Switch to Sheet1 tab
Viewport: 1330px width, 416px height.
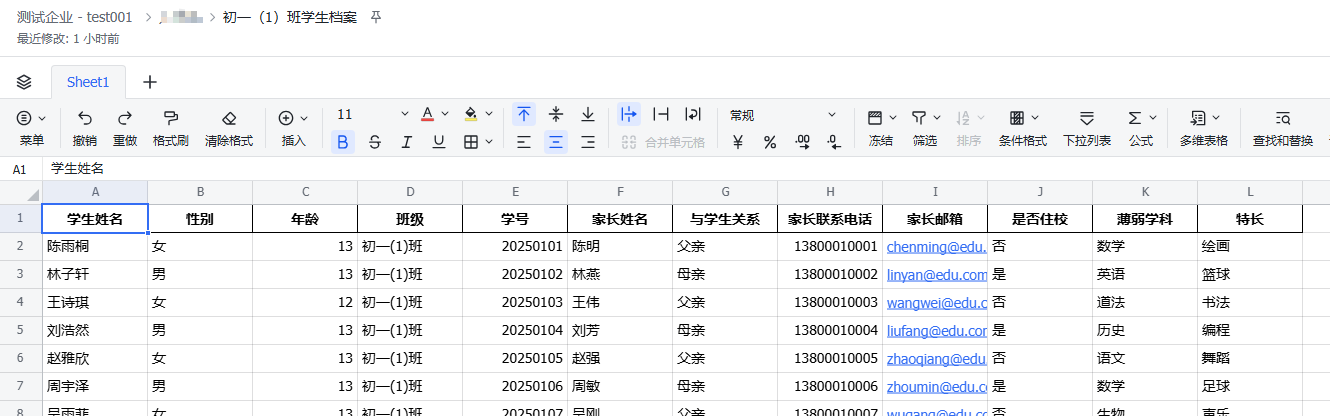88,82
